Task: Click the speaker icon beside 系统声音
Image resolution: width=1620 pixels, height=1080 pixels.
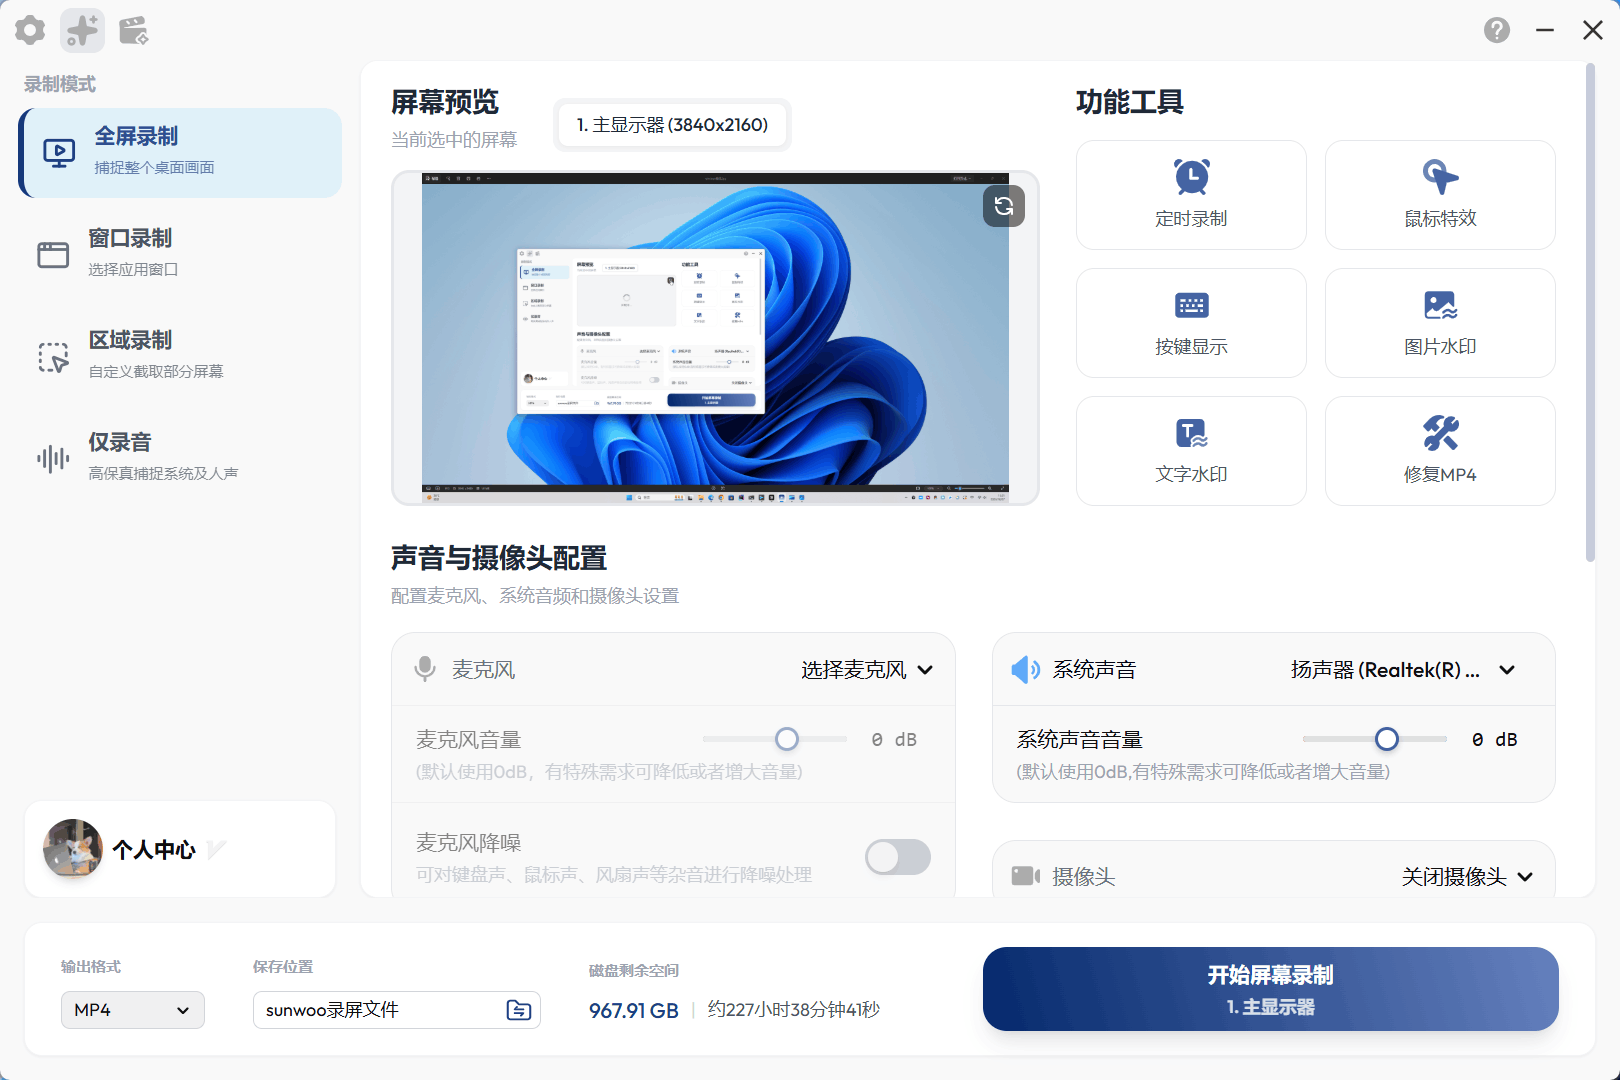Action: 1026,669
